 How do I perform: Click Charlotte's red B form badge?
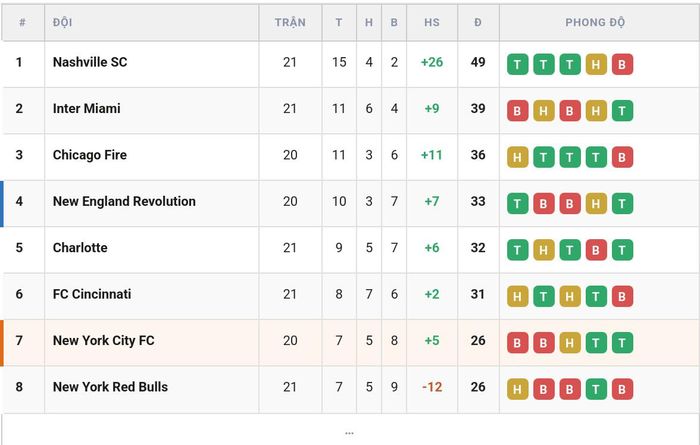(x=596, y=250)
